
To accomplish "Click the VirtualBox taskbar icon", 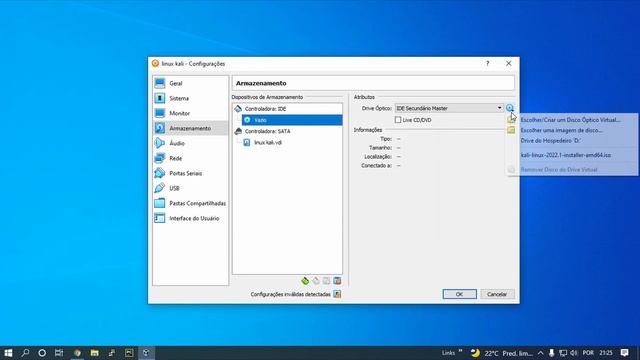I will point(146,353).
